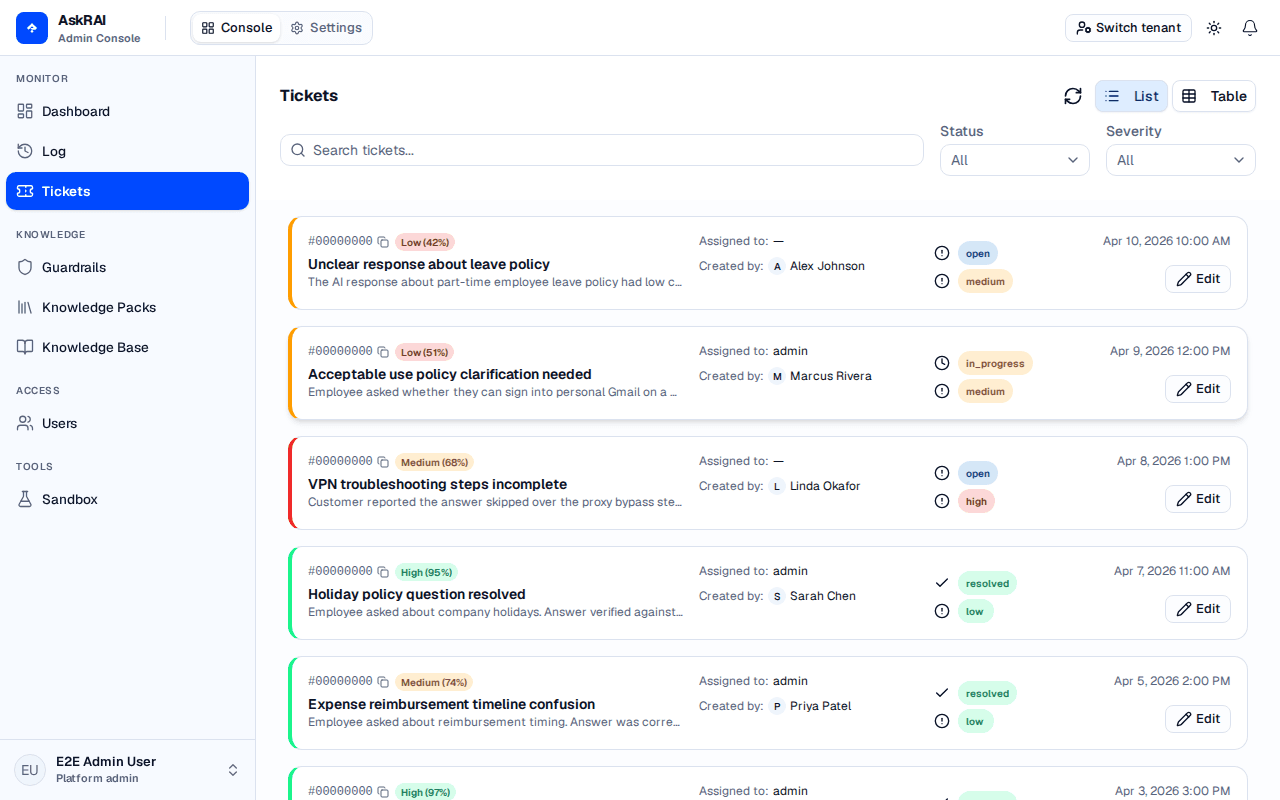This screenshot has width=1280, height=800.
Task: Click the in_progress status badge
Action: pyautogui.click(x=995, y=363)
